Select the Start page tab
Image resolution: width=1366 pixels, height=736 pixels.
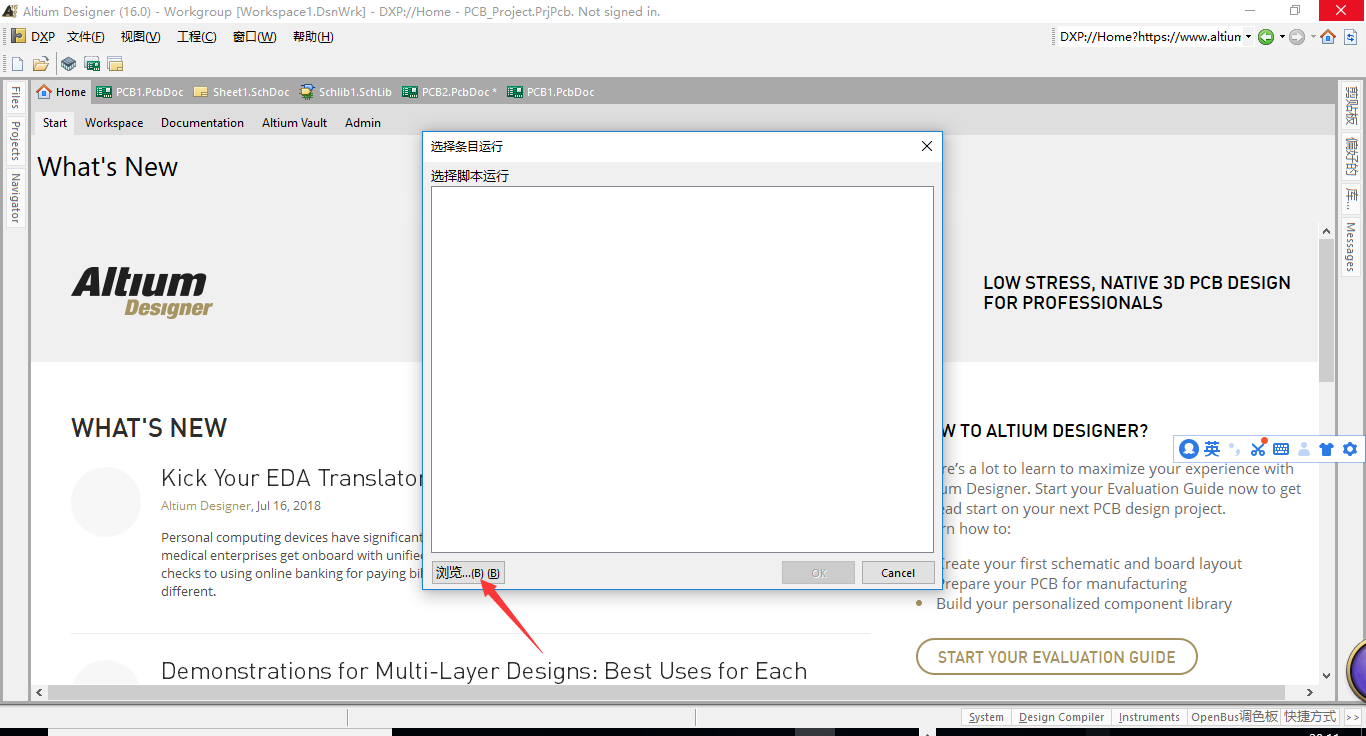[x=55, y=123]
